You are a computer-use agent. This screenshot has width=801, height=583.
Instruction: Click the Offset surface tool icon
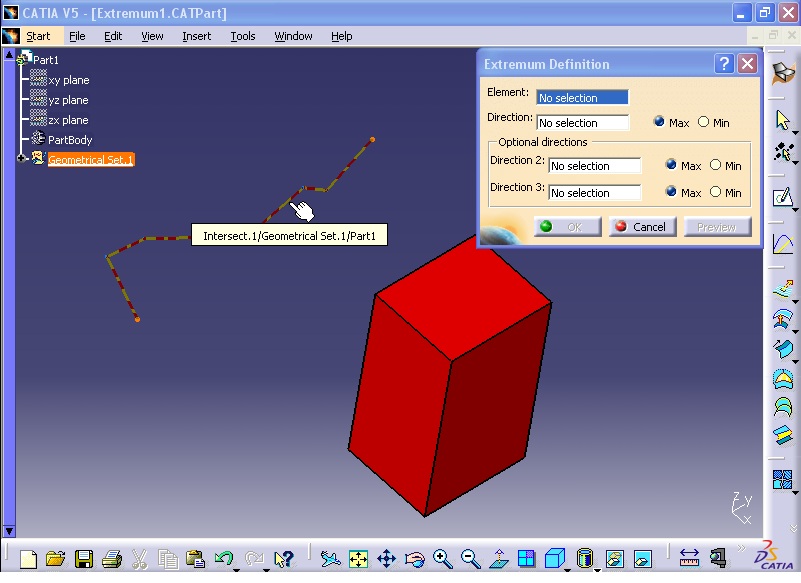pyautogui.click(x=782, y=435)
